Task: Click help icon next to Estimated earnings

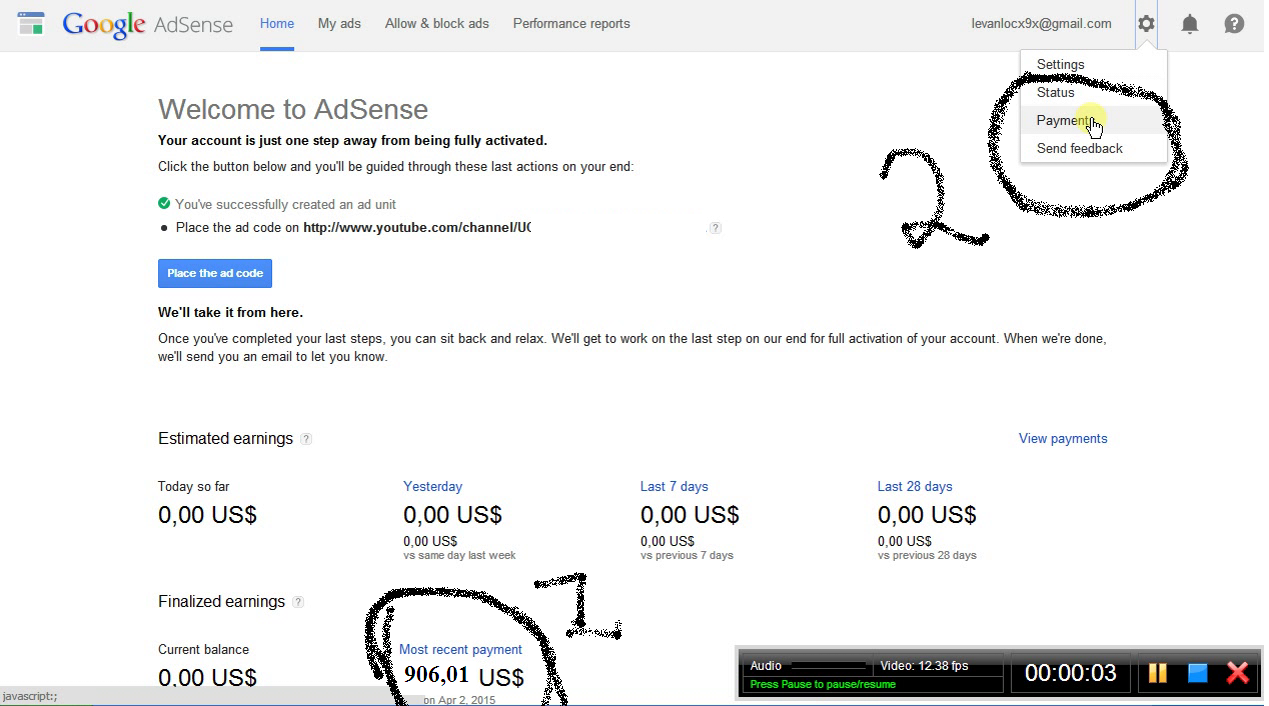Action: coord(306,439)
